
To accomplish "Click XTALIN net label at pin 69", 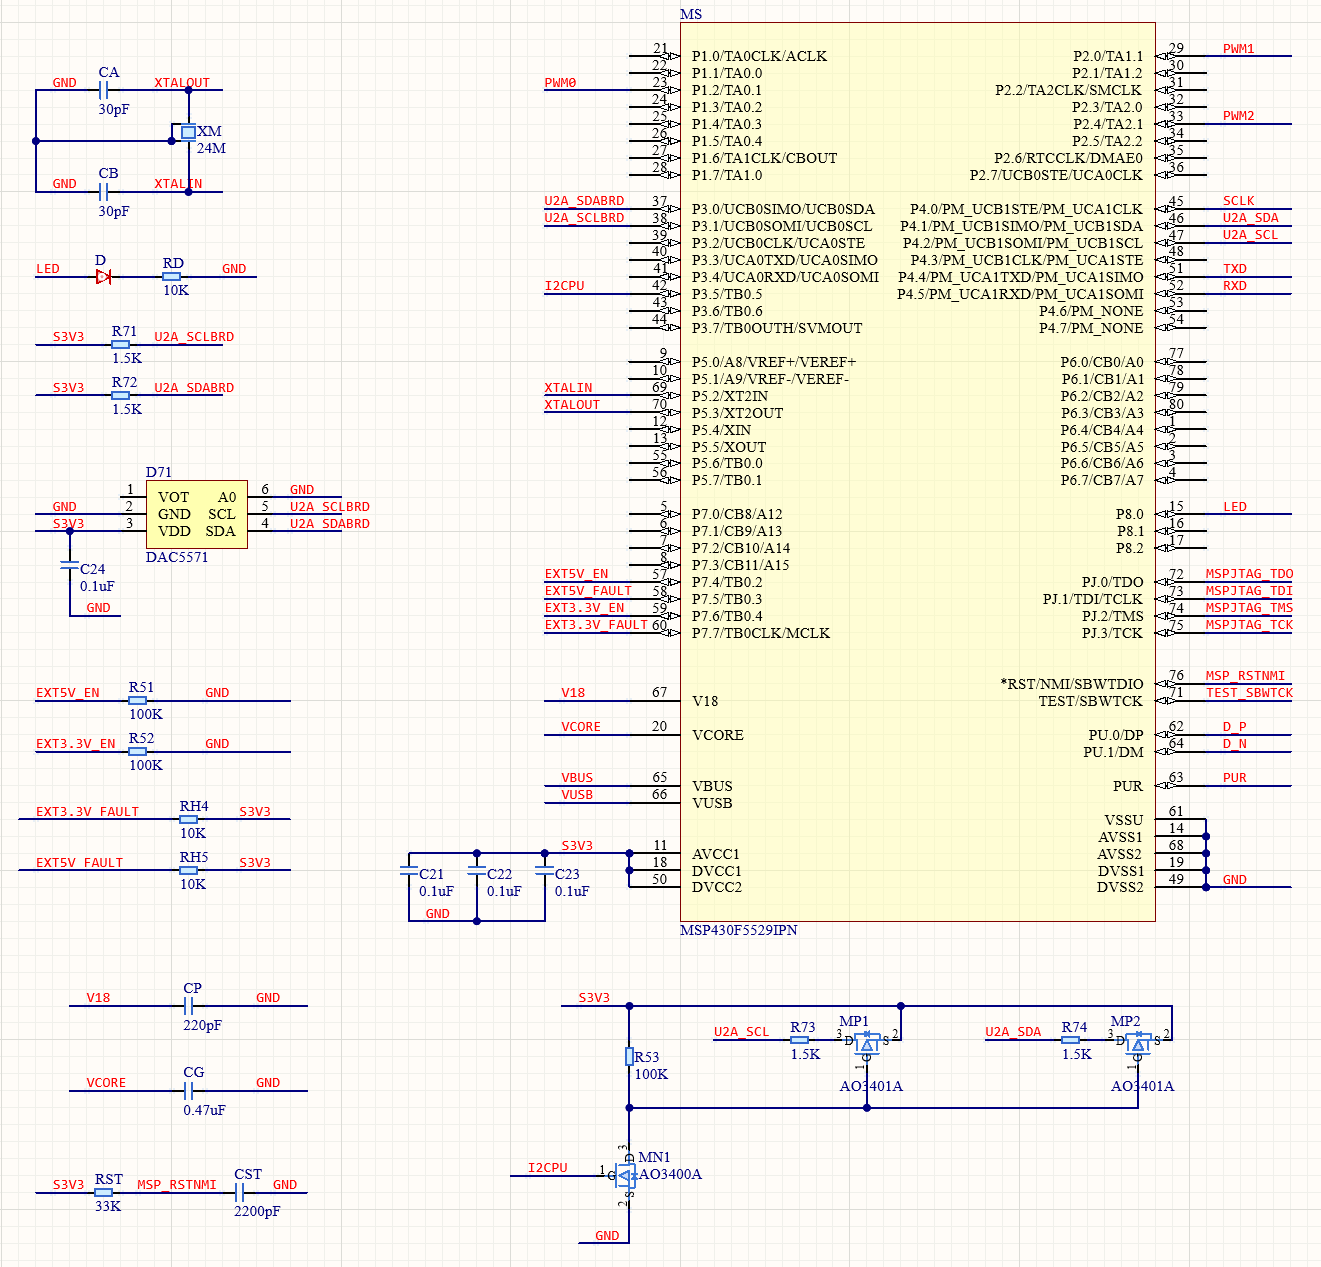I will tap(568, 388).
